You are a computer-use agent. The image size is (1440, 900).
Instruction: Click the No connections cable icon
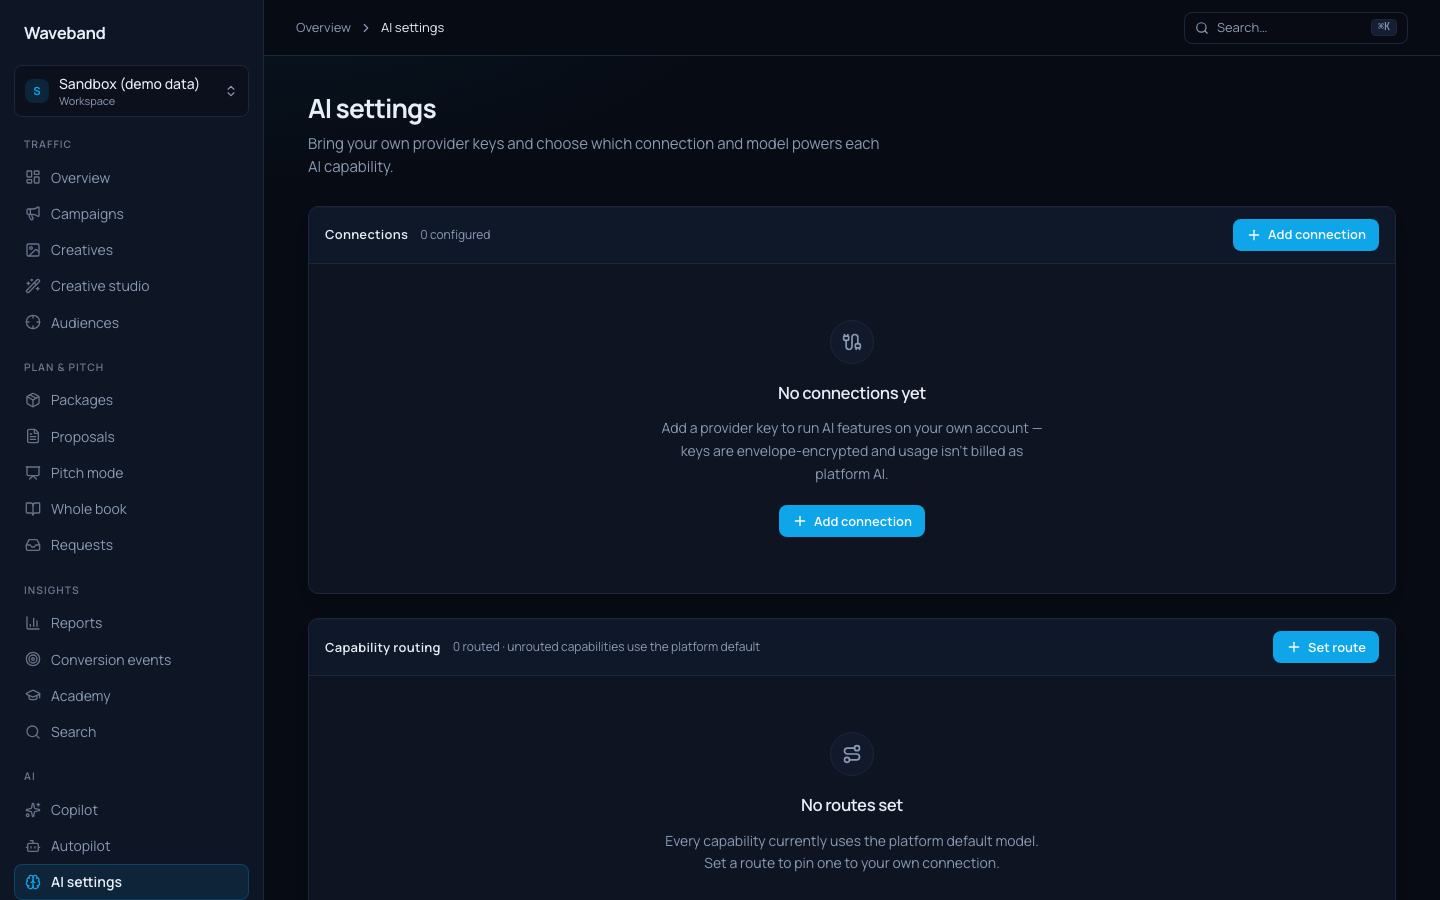point(852,342)
